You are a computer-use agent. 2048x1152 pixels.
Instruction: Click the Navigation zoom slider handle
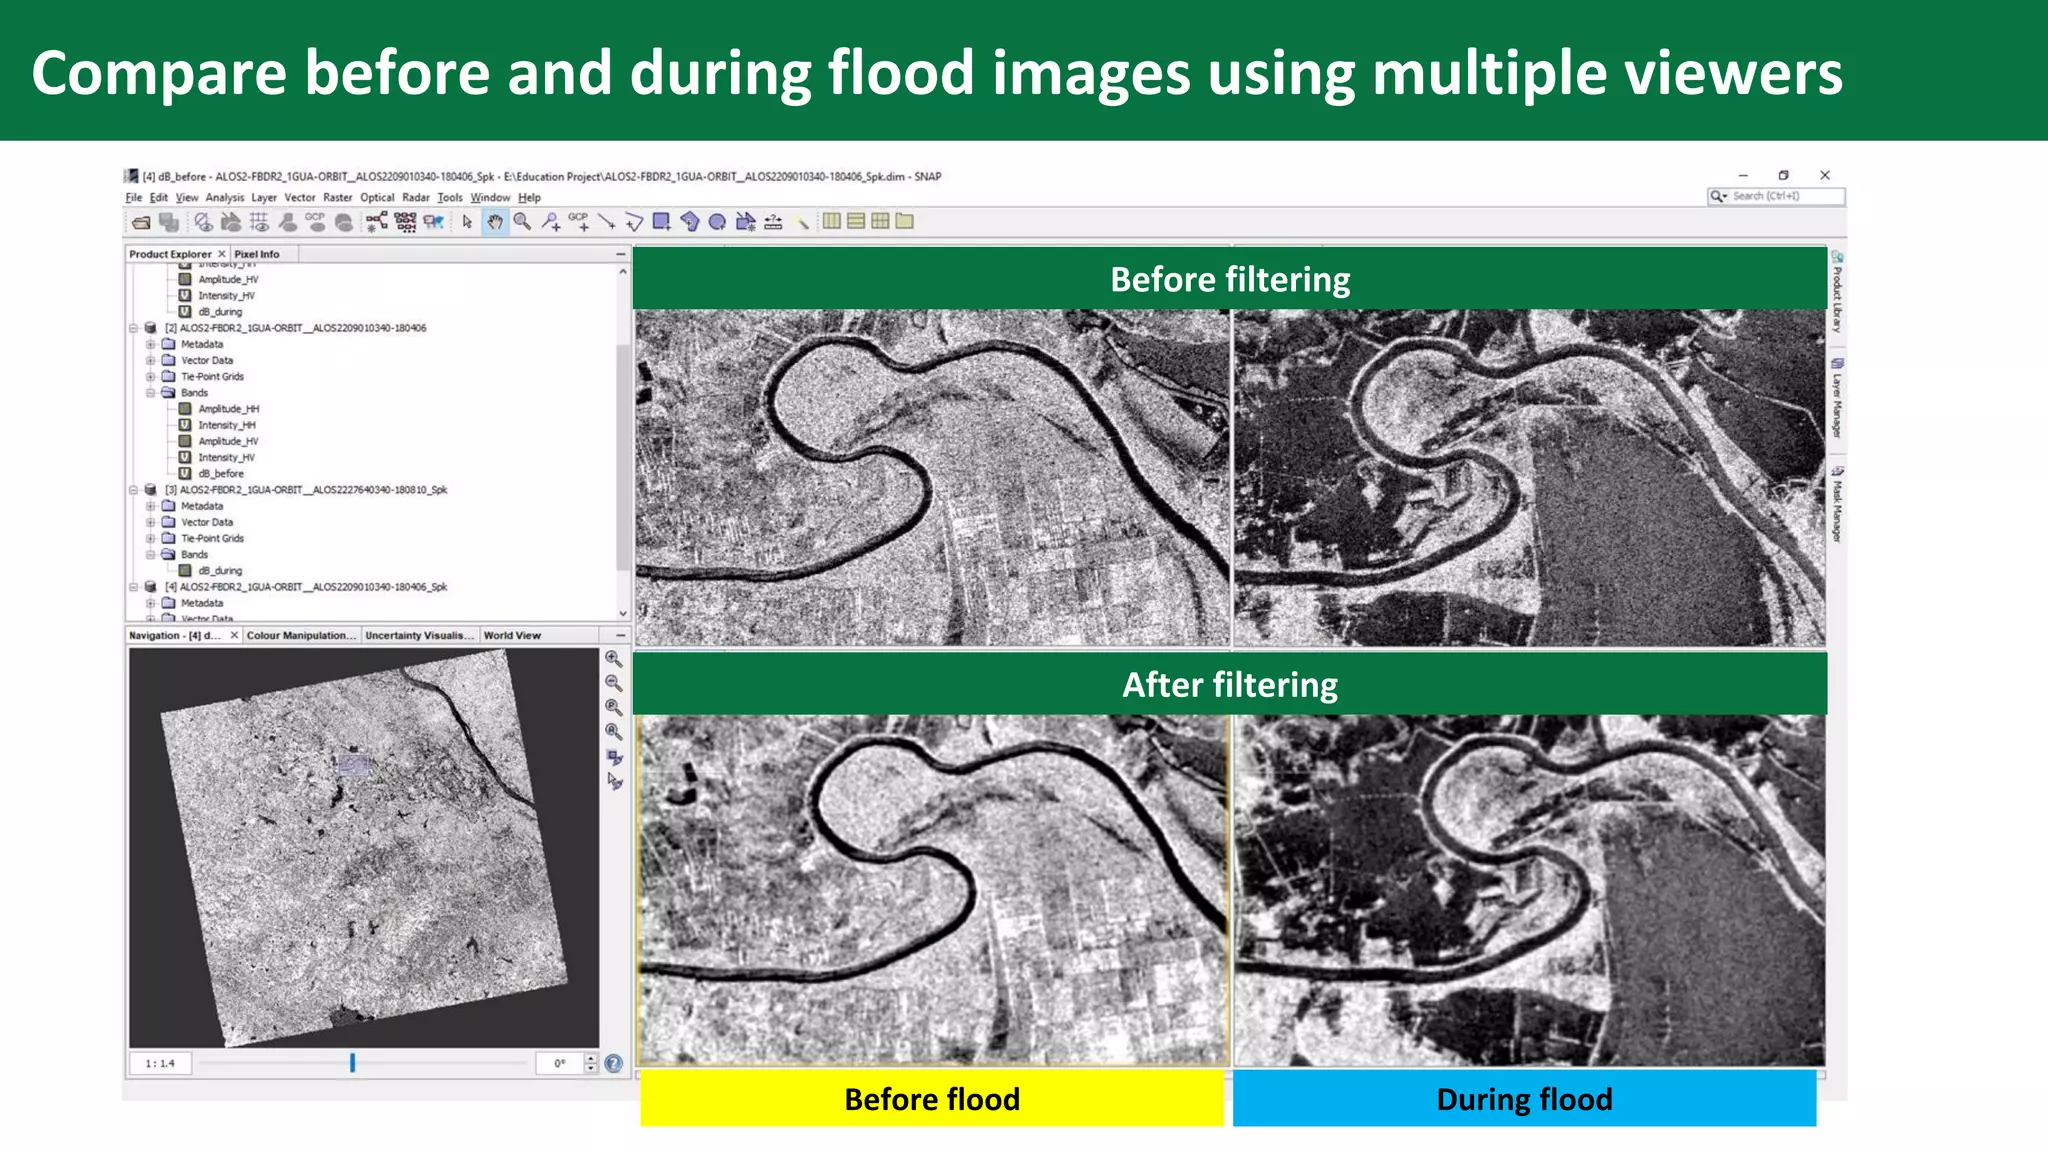[x=352, y=1063]
